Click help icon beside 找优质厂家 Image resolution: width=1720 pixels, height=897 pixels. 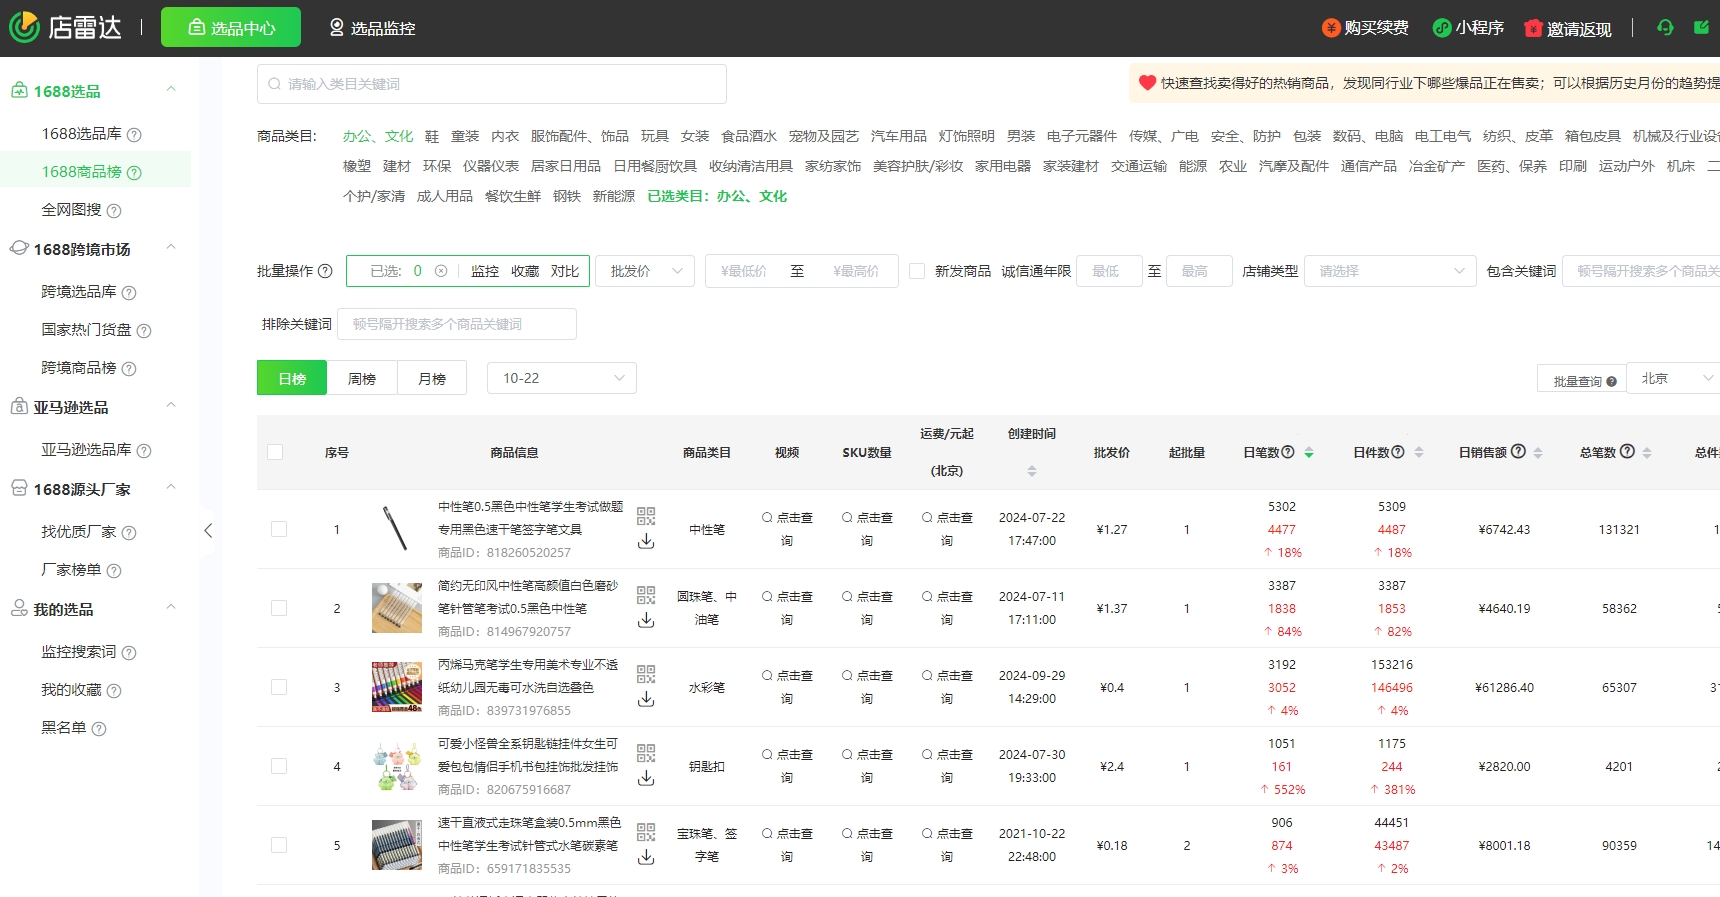[x=129, y=533]
